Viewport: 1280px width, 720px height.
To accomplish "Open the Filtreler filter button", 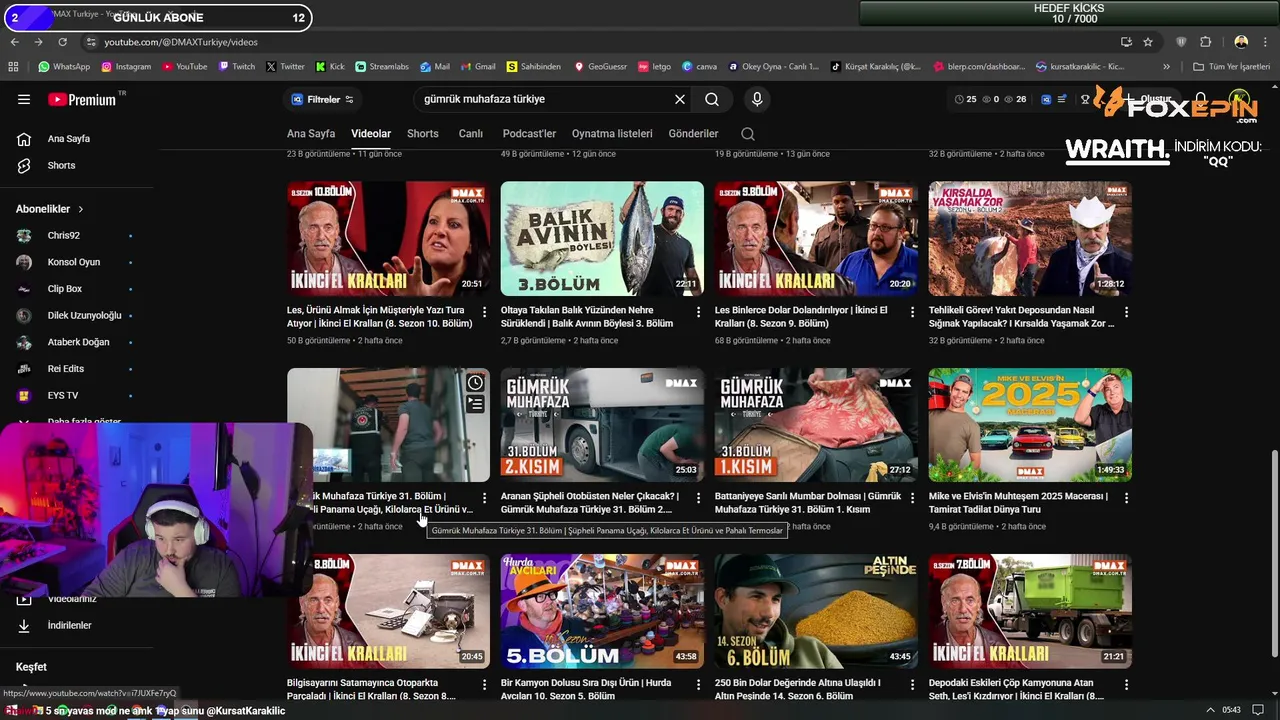I will click(322, 99).
